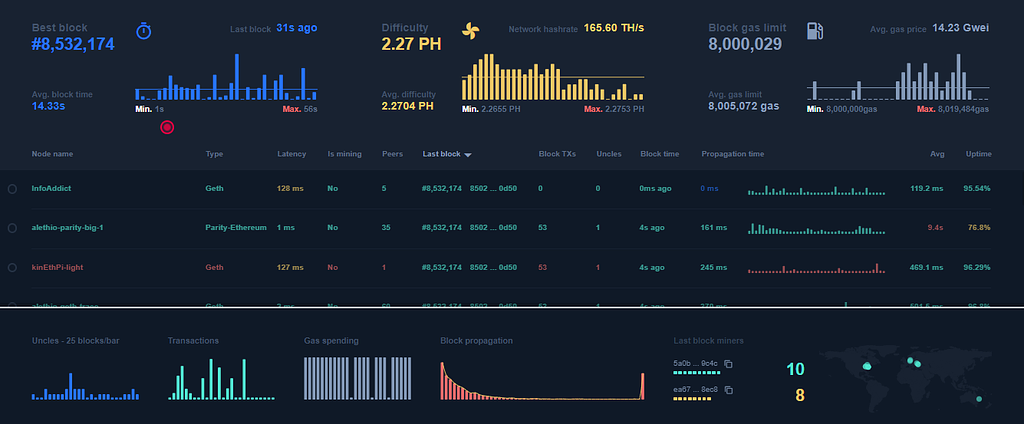This screenshot has height=424, width=1024.
Task: Click the world map node dot in Australia
Action: tap(979, 399)
